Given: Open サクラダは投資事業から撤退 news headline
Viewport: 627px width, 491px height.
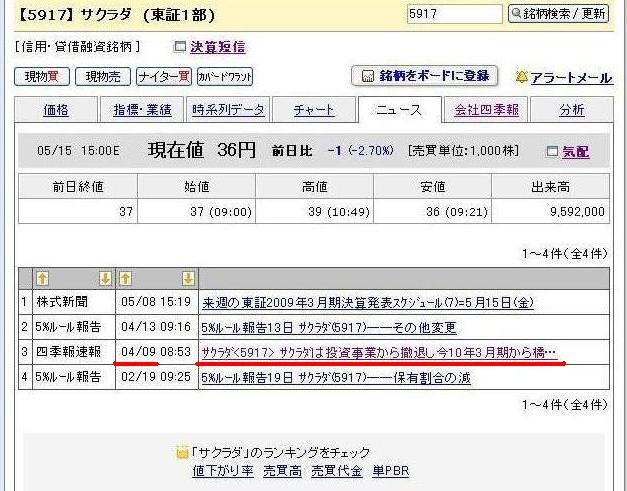Looking at the screenshot, I should (379, 353).
